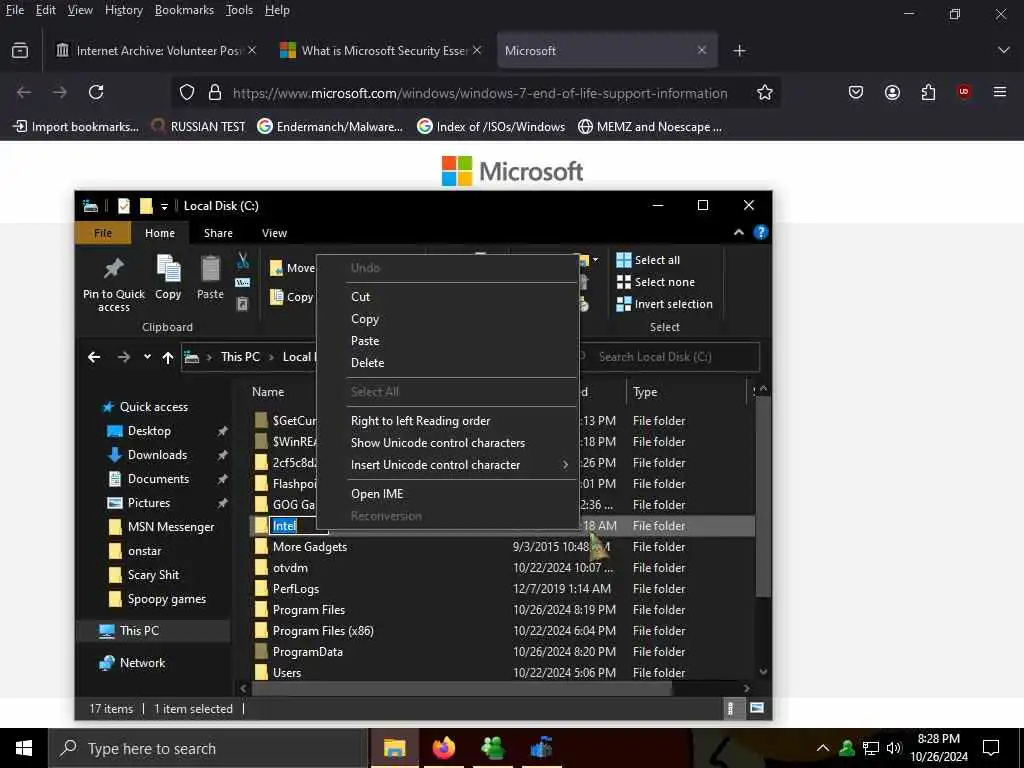The height and width of the screenshot is (768, 1024).
Task: Open Firefox Pocket save icon
Action: tap(856, 92)
